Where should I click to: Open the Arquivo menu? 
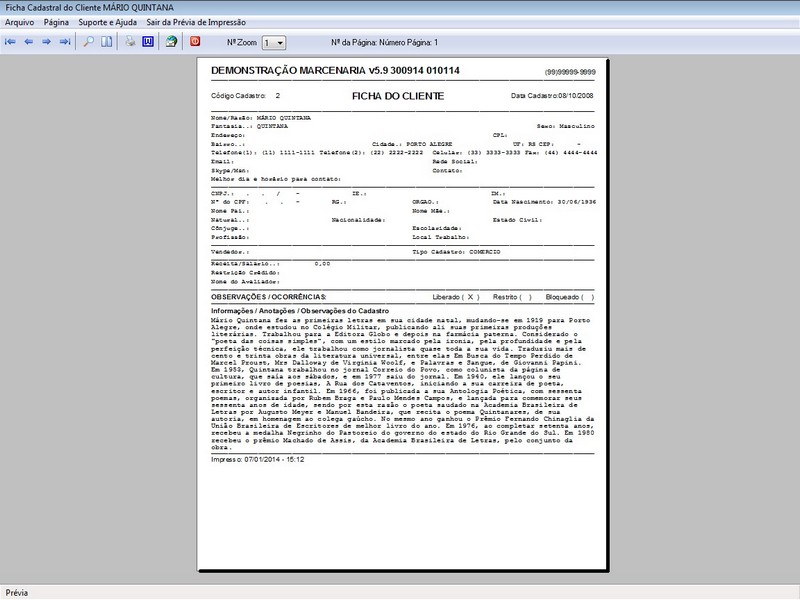20,21
